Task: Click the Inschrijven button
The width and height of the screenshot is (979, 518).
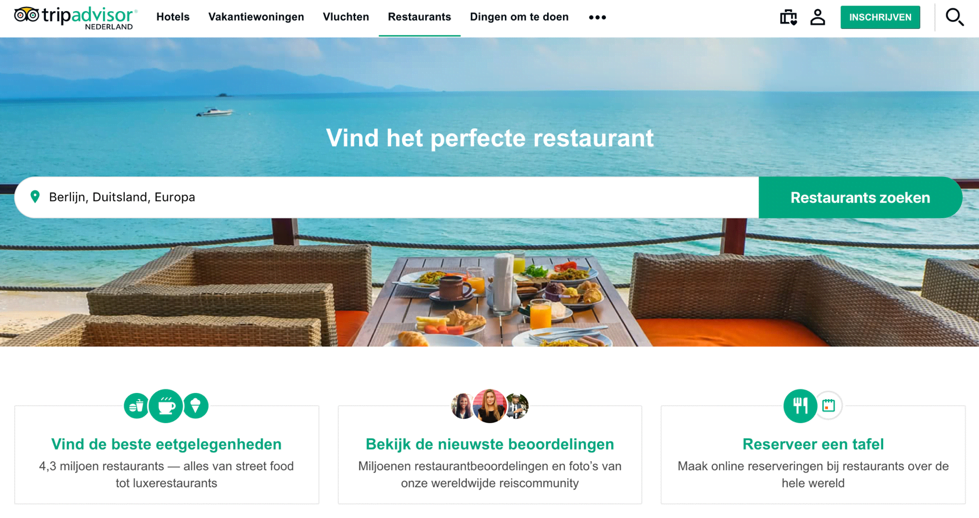Action: pyautogui.click(x=880, y=17)
